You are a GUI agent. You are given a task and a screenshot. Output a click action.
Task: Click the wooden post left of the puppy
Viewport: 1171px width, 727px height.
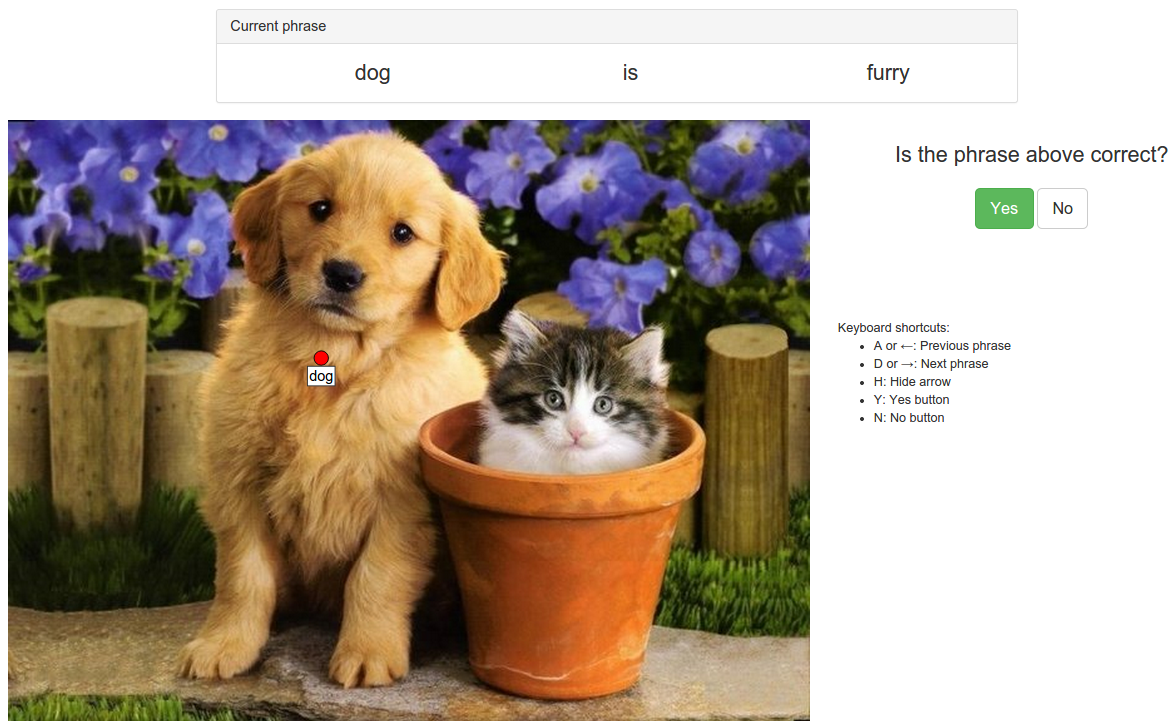97,410
